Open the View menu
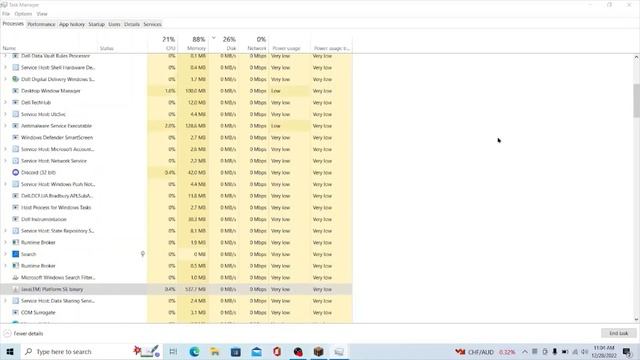Image resolution: width=640 pixels, height=360 pixels. tap(42, 14)
